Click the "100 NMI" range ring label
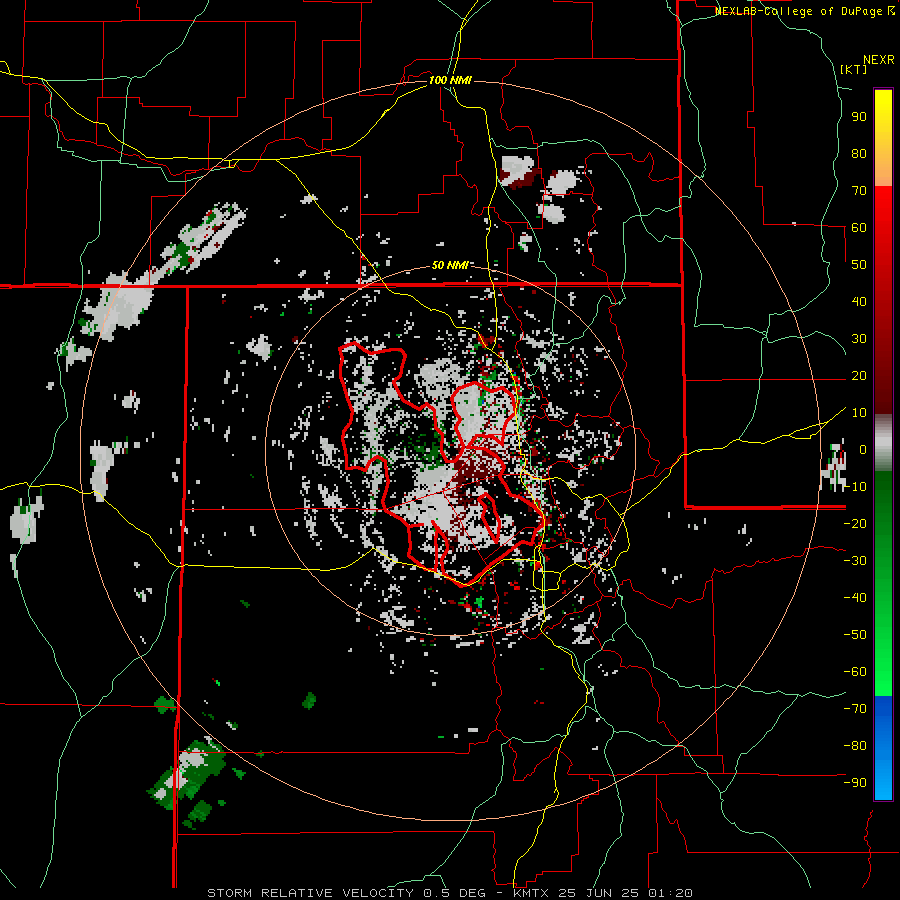Viewport: 900px width, 900px height. (x=450, y=80)
